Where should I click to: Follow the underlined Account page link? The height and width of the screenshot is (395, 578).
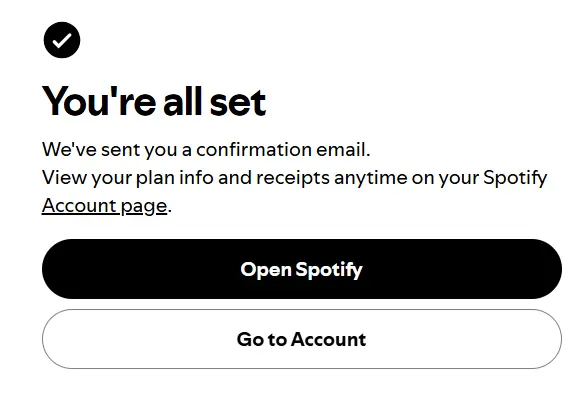pyautogui.click(x=105, y=206)
